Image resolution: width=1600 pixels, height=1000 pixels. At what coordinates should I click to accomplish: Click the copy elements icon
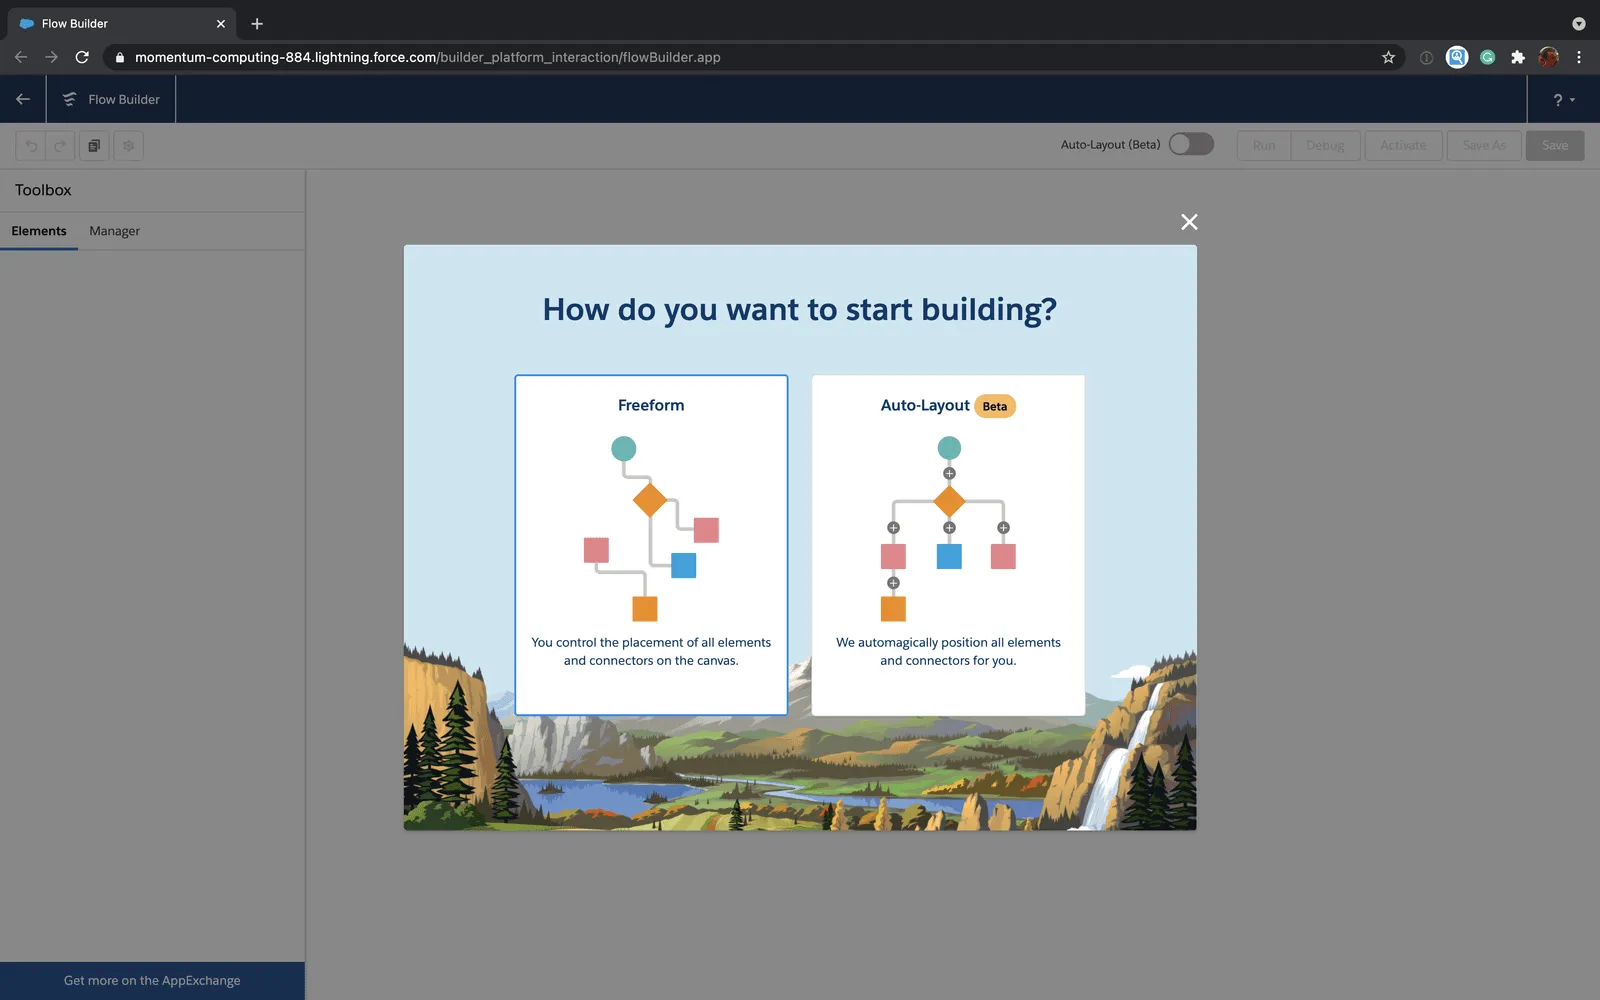[x=94, y=146]
